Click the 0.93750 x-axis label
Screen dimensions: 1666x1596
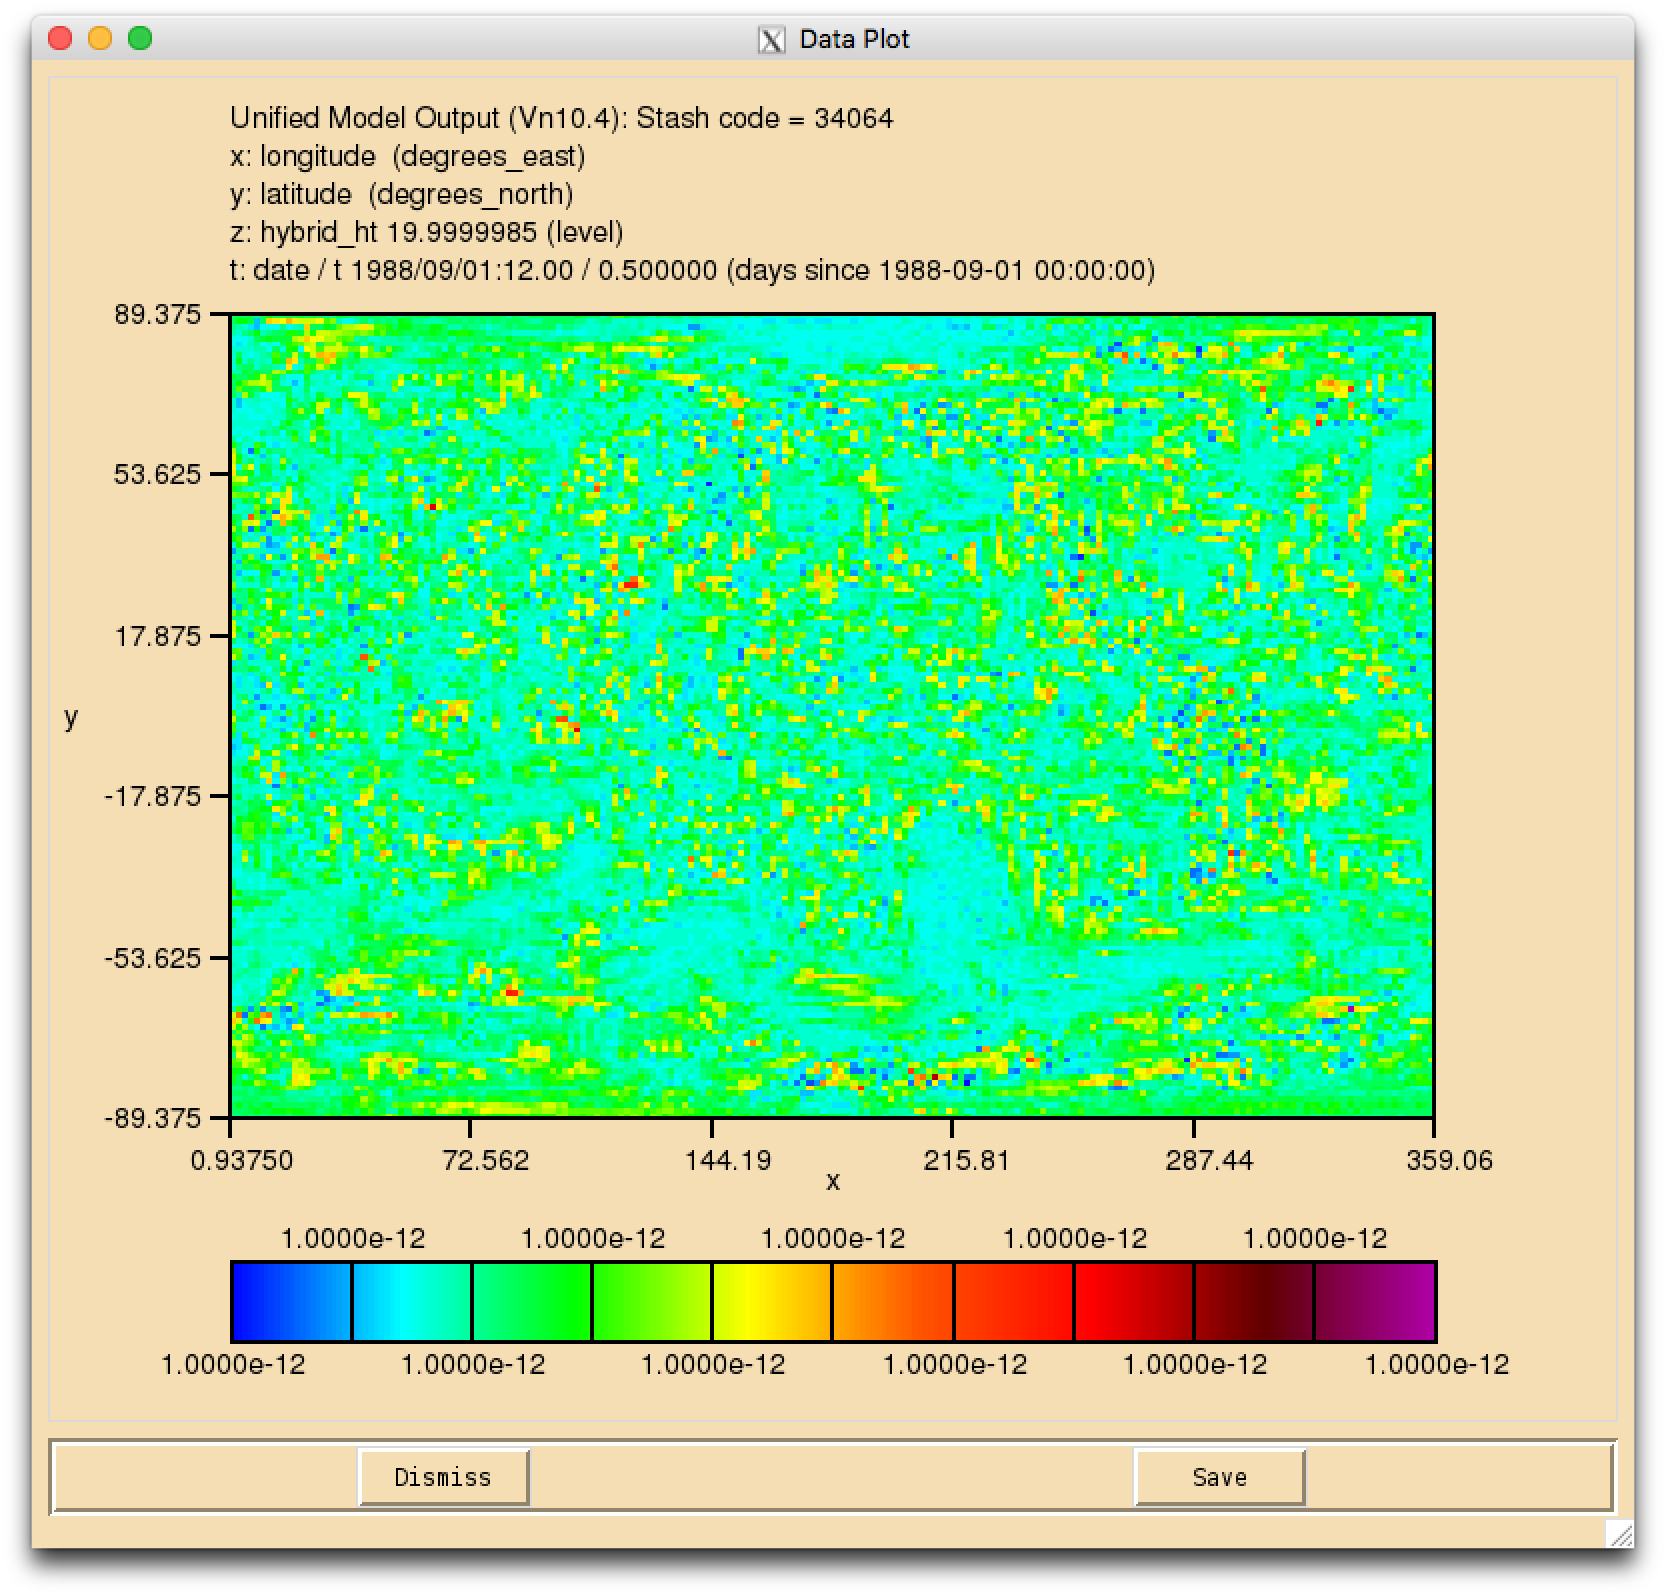click(x=242, y=1160)
